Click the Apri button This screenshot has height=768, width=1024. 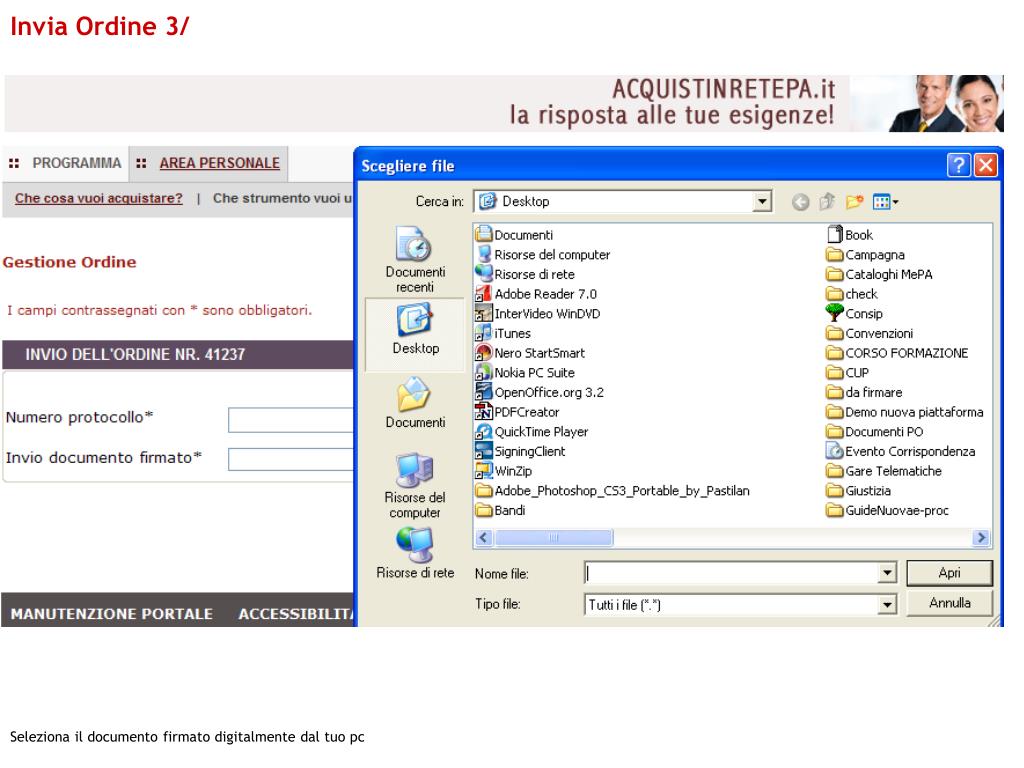click(x=950, y=573)
